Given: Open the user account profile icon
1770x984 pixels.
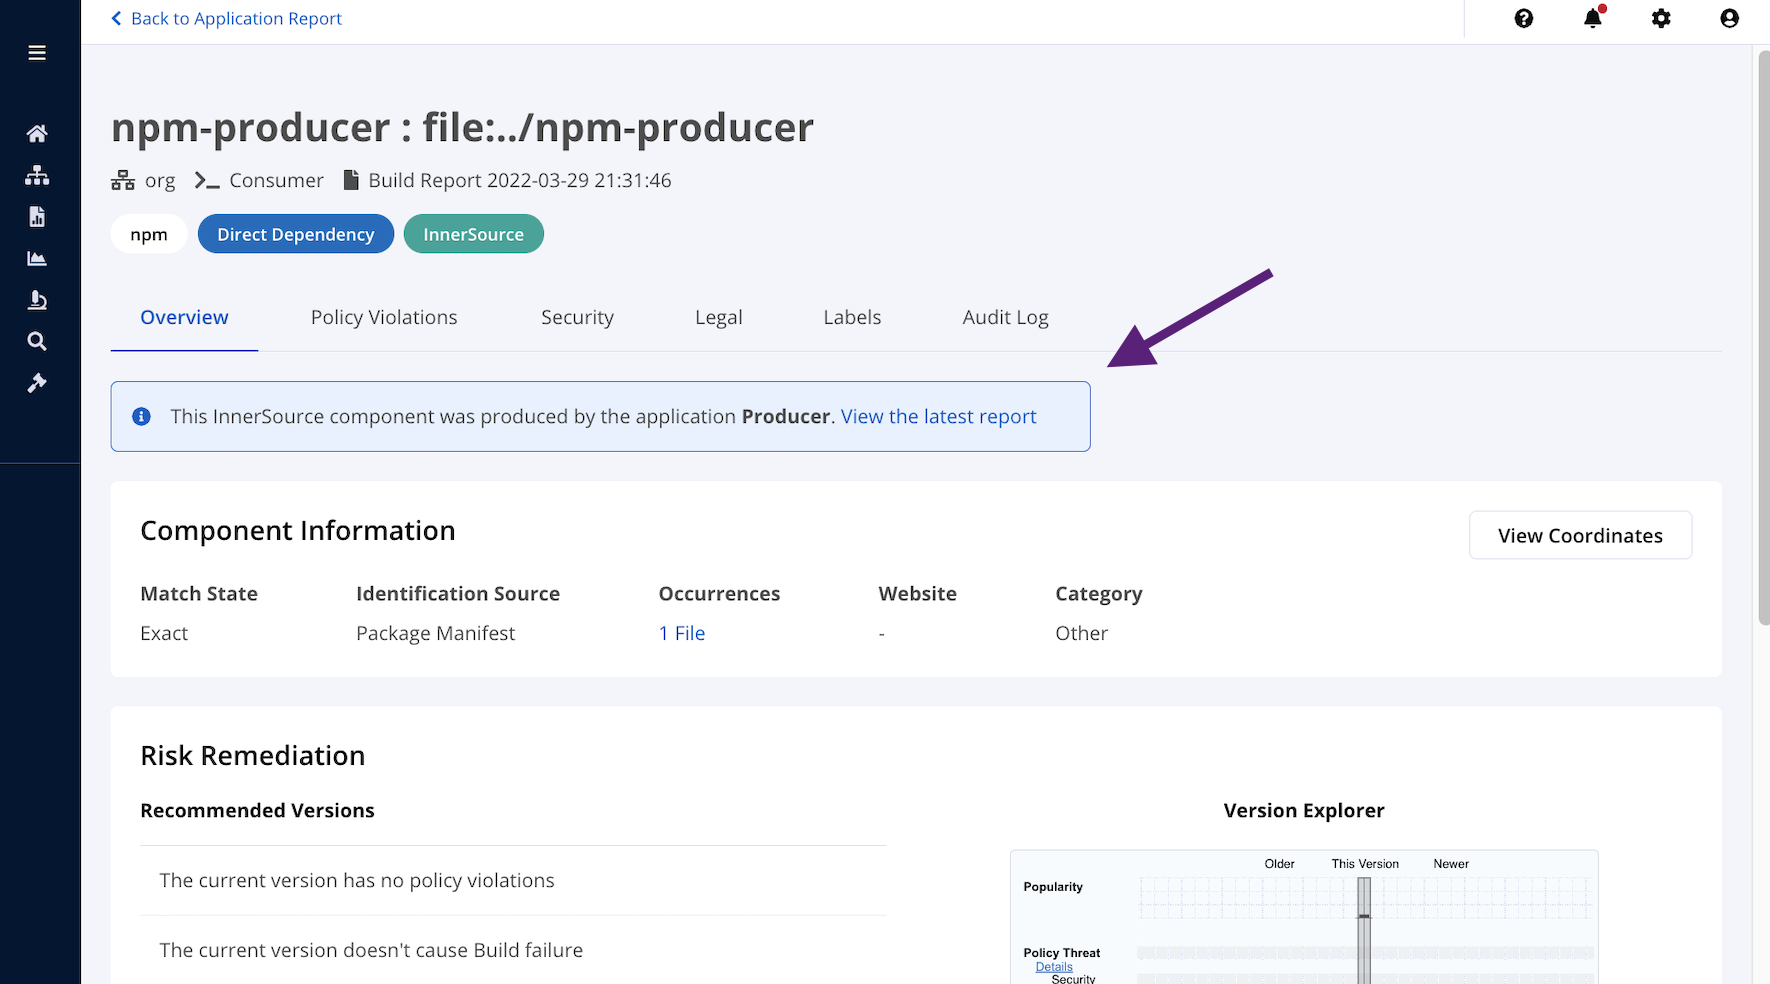Looking at the screenshot, I should [1729, 19].
